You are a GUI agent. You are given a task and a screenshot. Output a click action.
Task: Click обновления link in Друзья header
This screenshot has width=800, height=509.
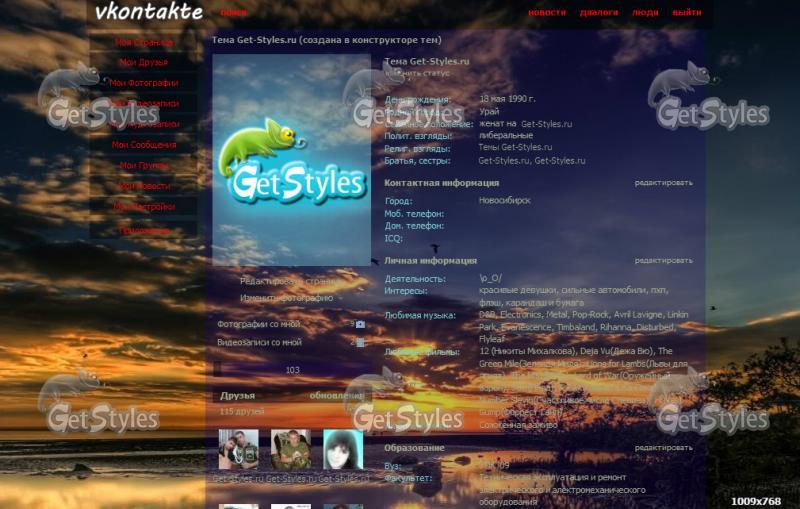click(337, 396)
